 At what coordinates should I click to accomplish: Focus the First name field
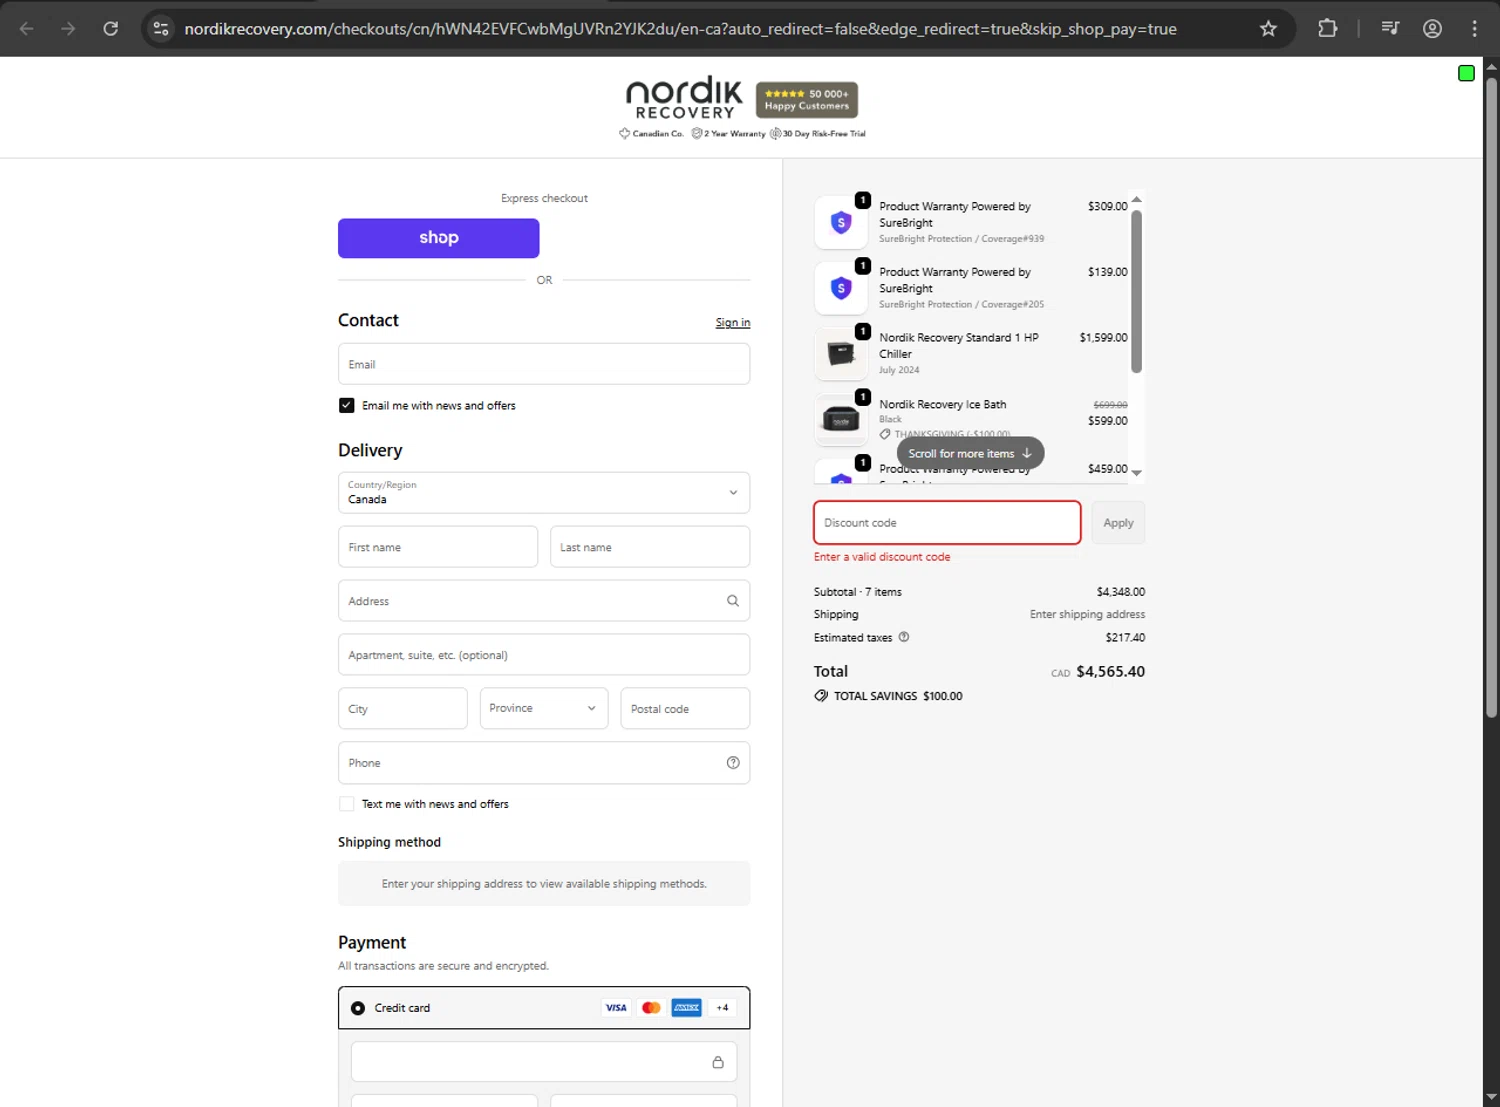[438, 547]
